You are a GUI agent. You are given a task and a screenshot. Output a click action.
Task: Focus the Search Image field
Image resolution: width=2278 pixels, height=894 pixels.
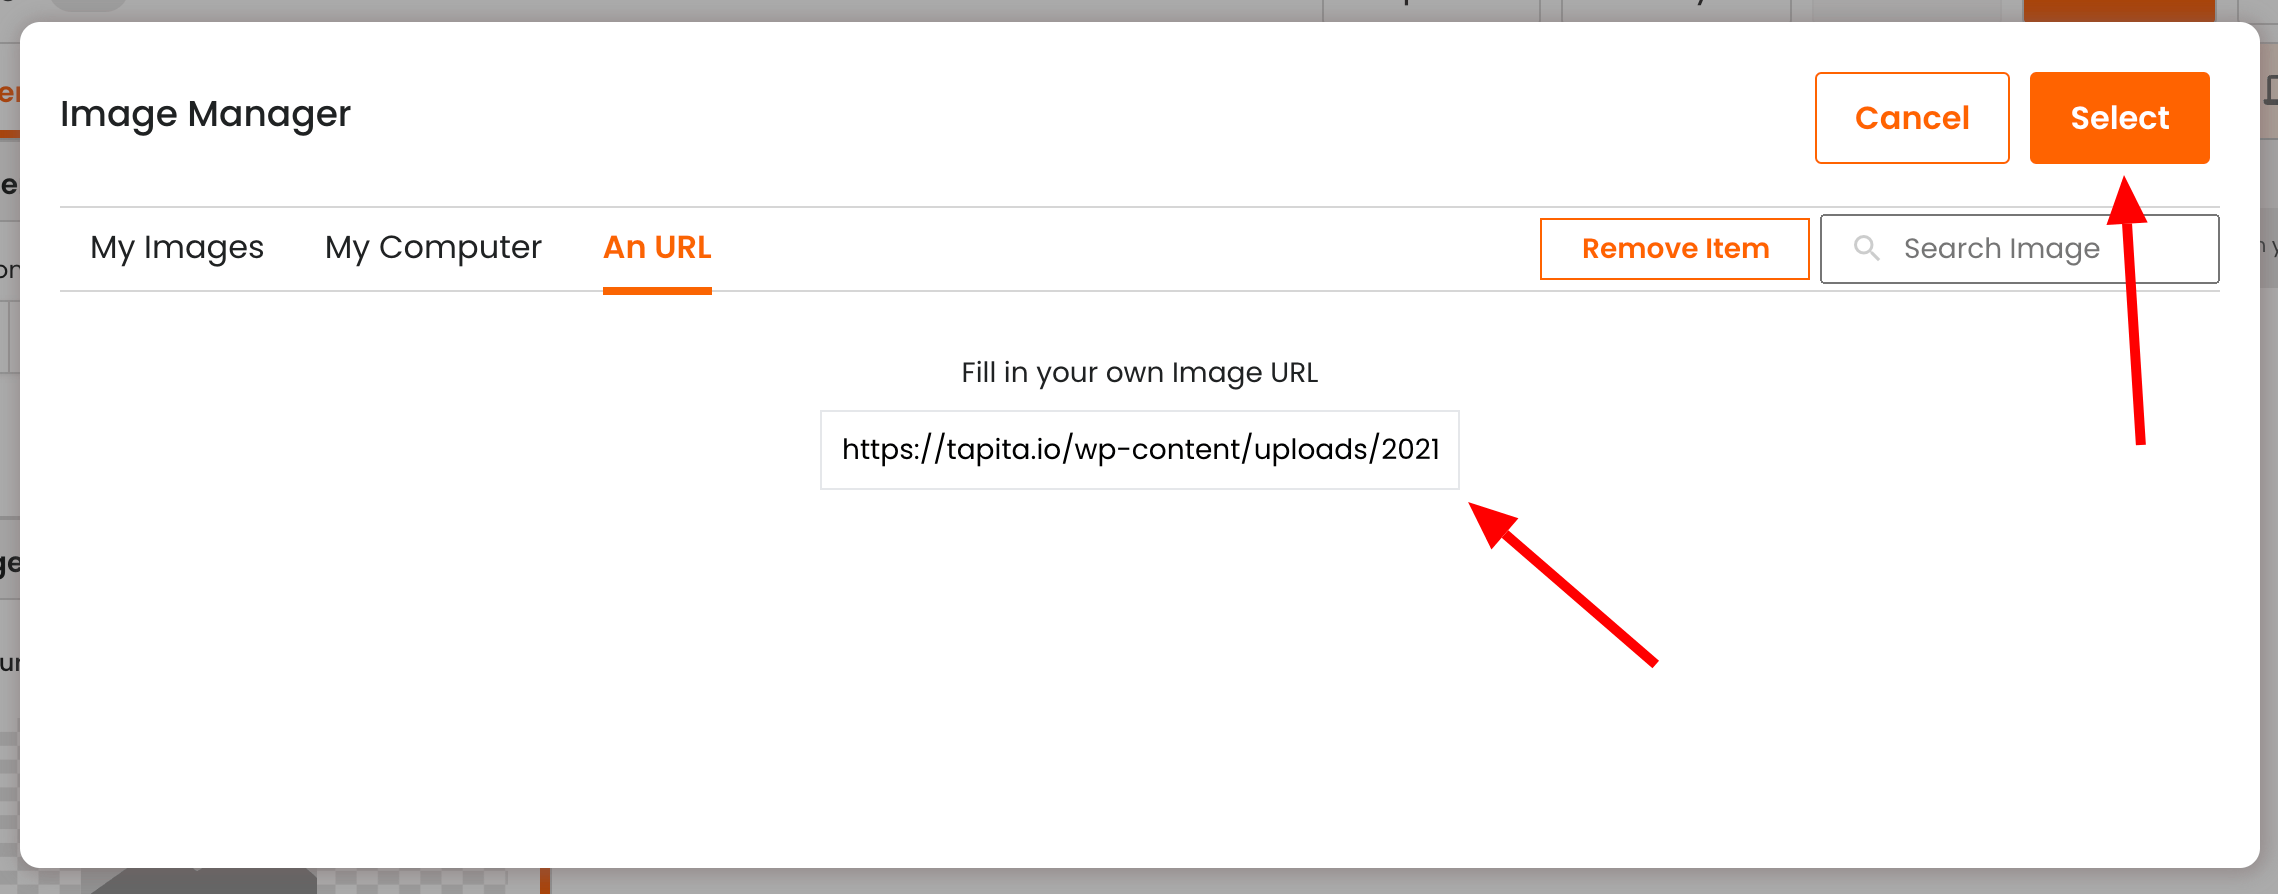2019,249
